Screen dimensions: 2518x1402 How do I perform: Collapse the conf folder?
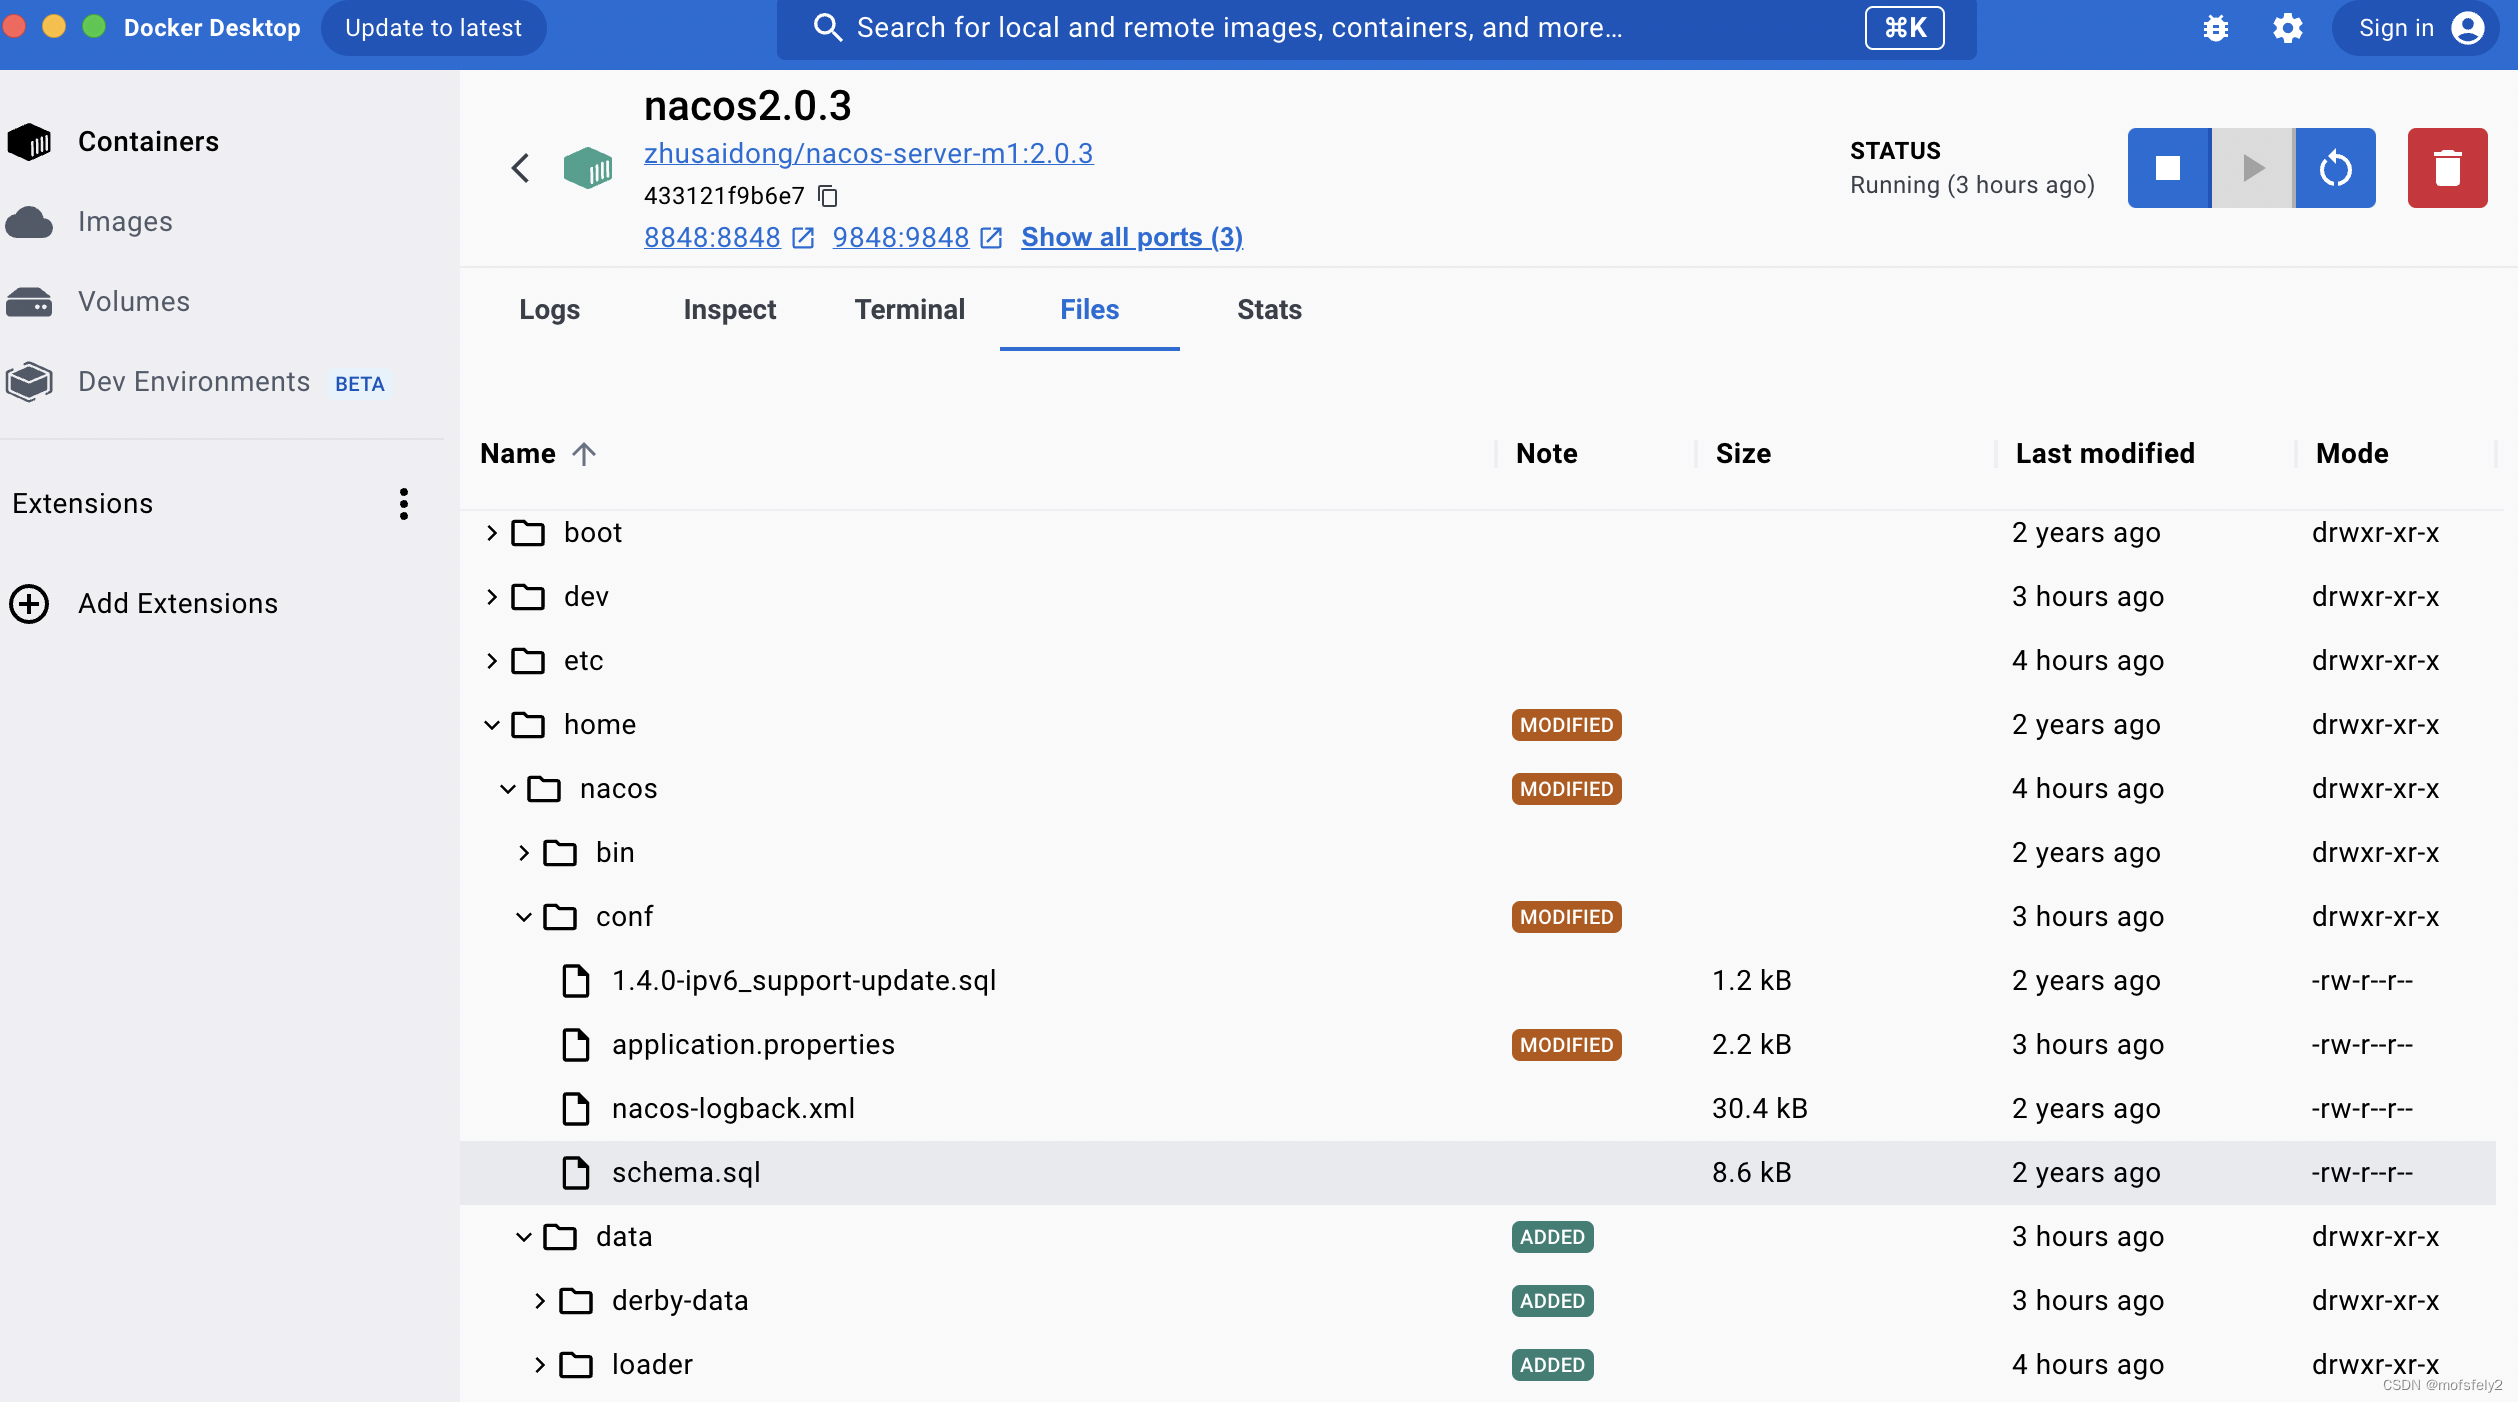[524, 917]
